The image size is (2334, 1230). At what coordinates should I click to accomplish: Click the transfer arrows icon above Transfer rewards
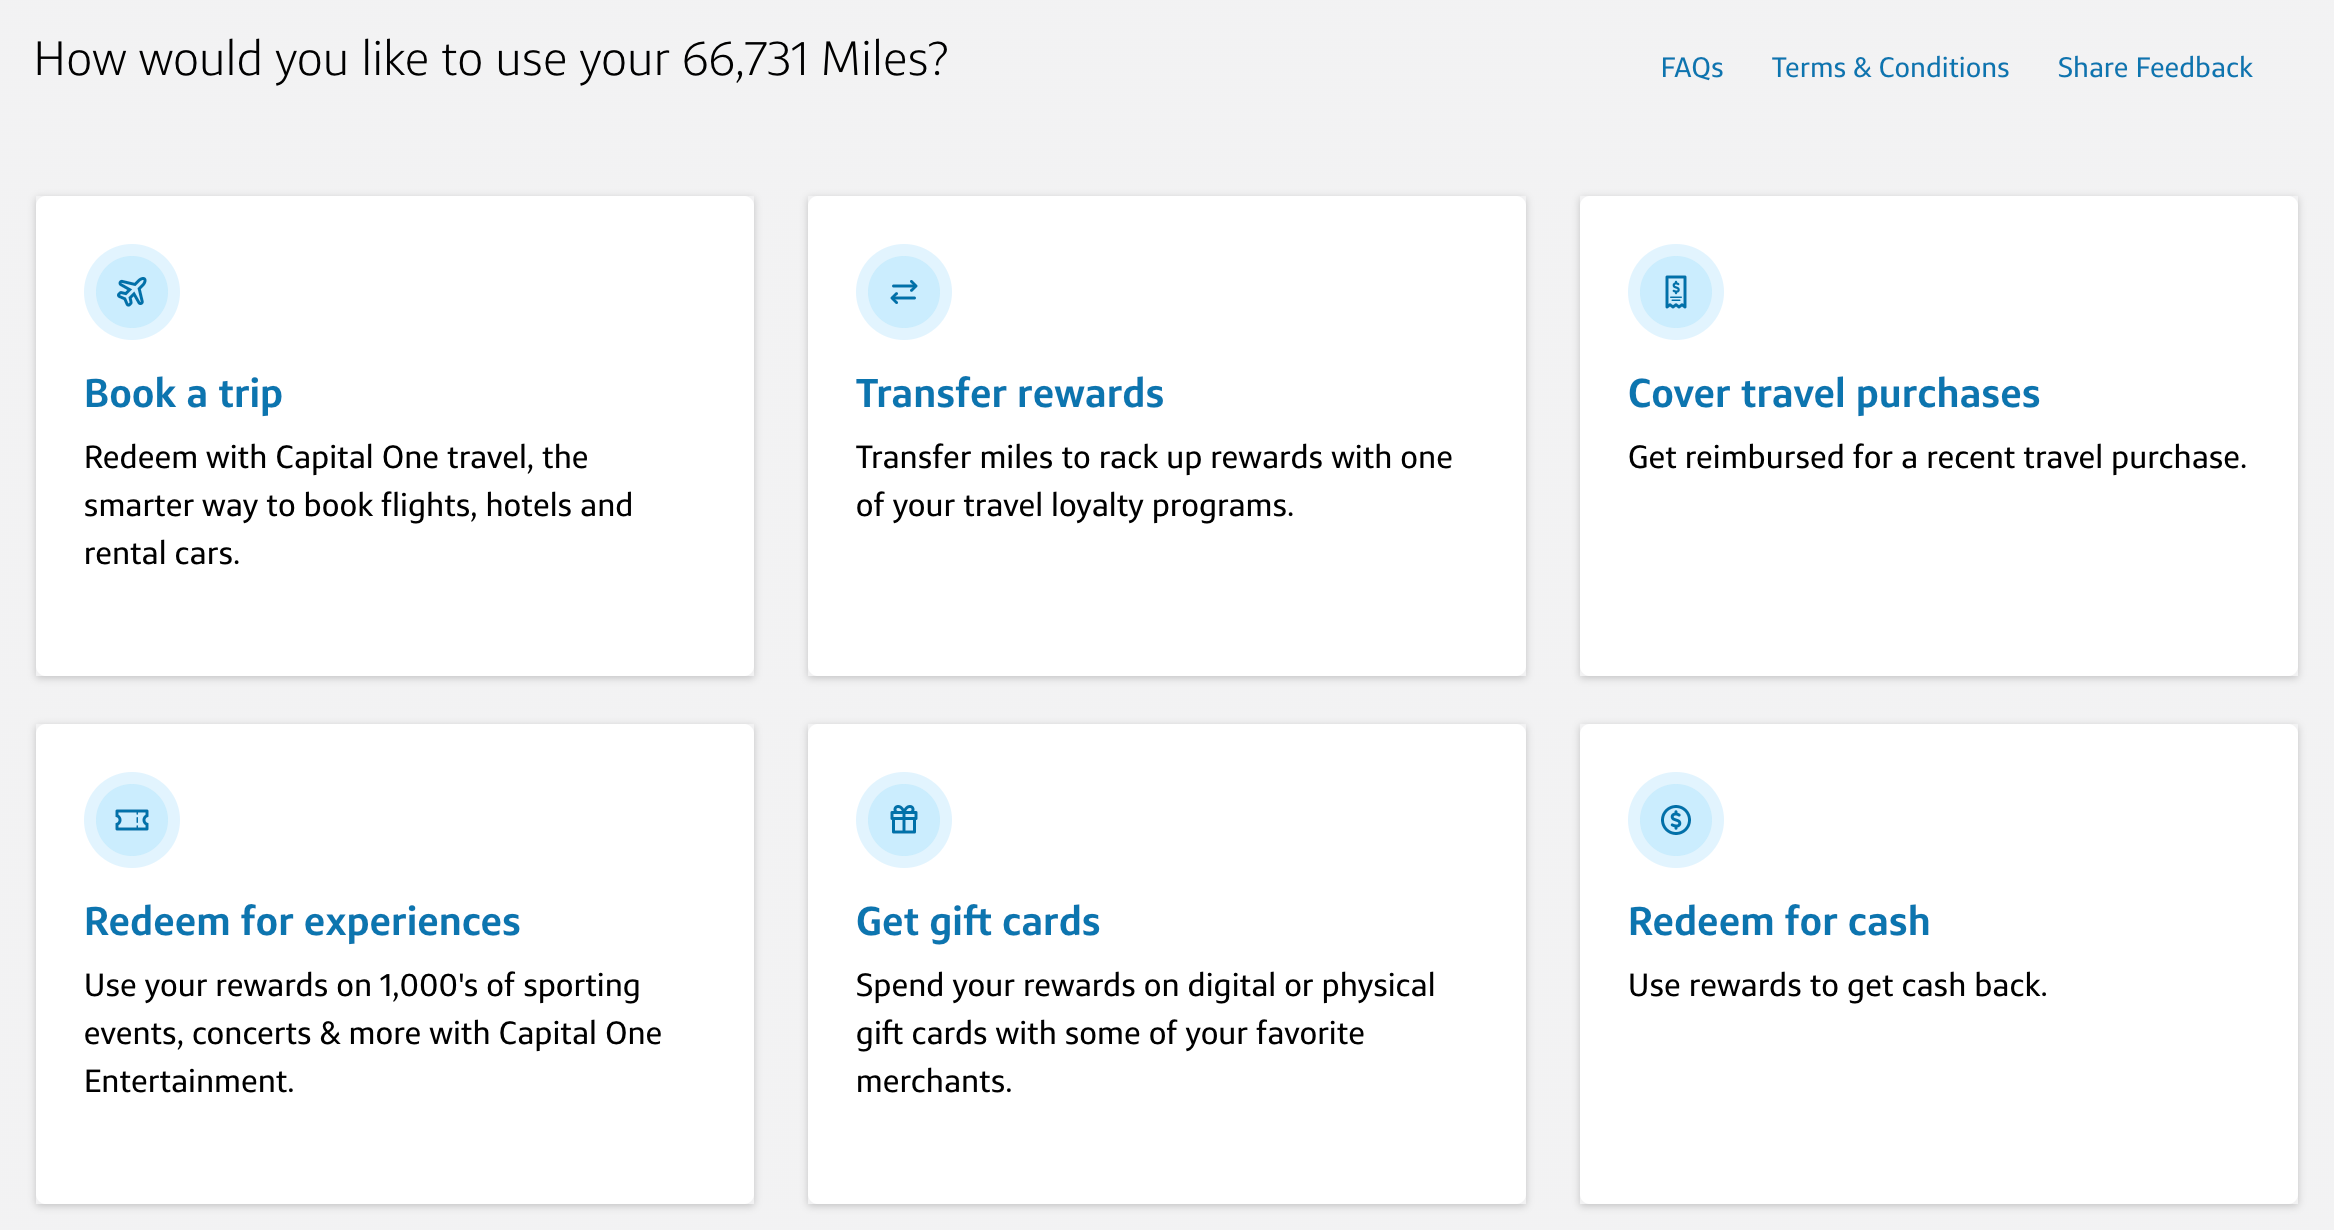[903, 291]
